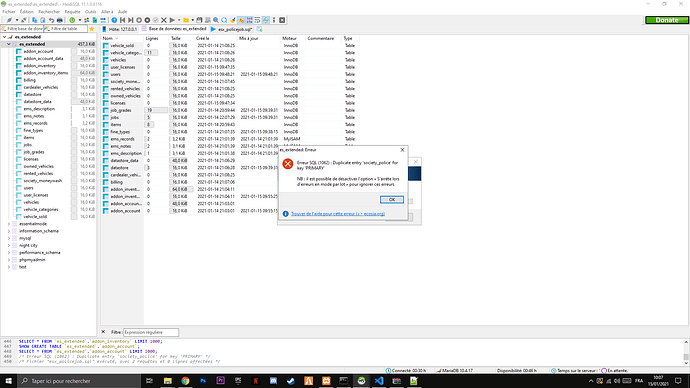Open dropdown arrow beside run query button
The image size is (690, 388).
coord(179,20)
